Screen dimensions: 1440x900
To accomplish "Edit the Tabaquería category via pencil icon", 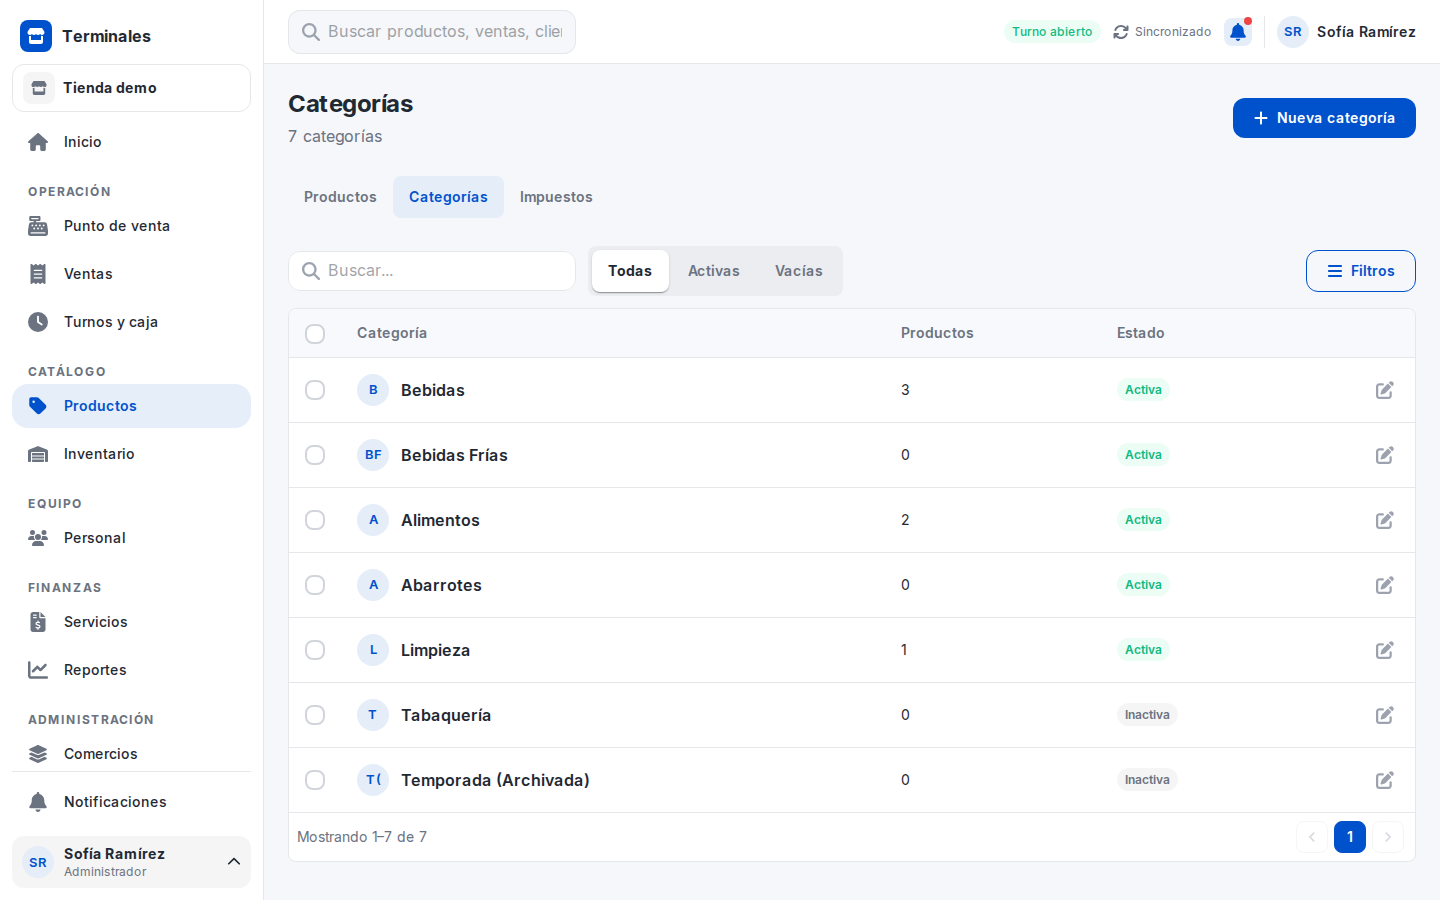I will (x=1384, y=715).
